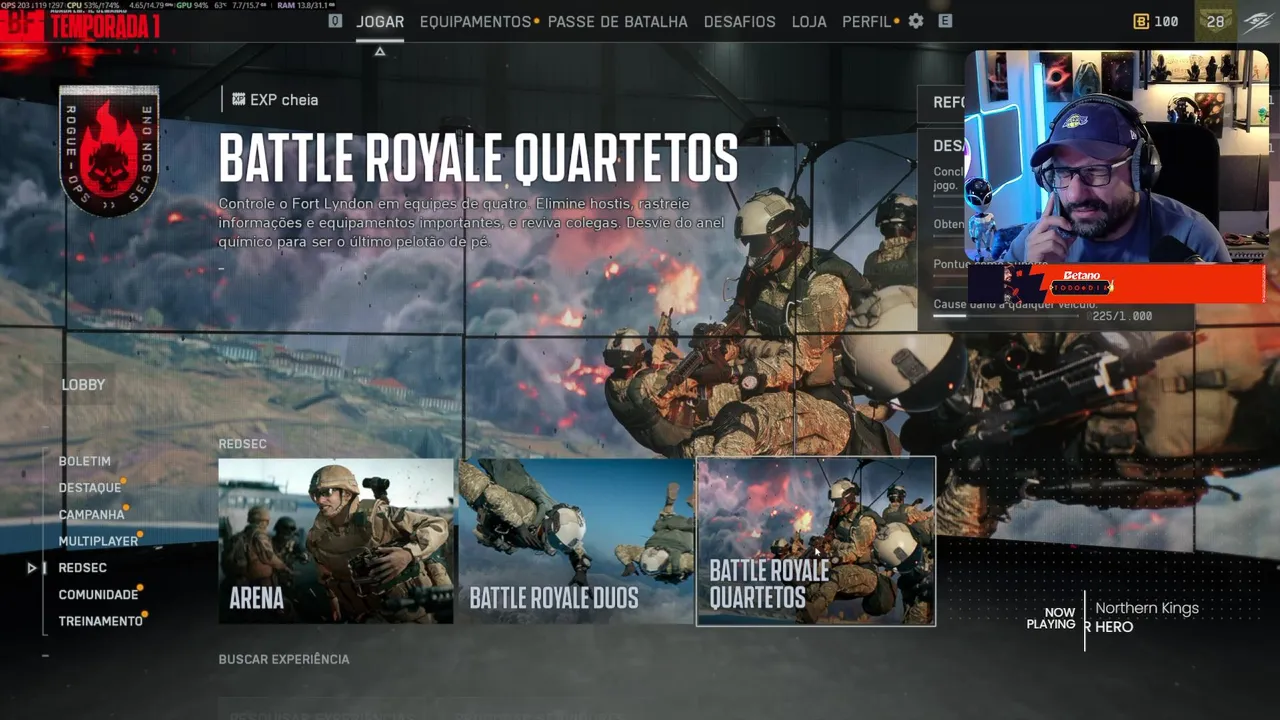The height and width of the screenshot is (720, 1280).
Task: Select the ARENA mode card
Action: tap(336, 541)
